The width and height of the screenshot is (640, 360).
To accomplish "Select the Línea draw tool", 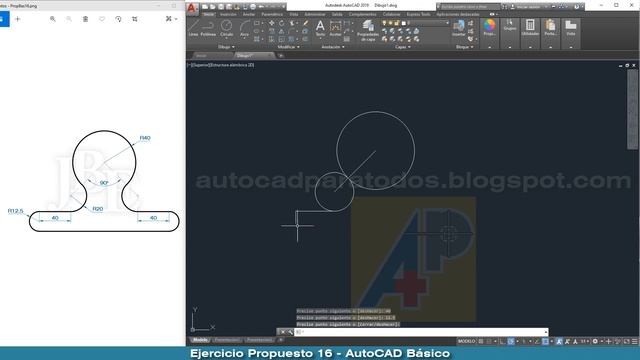I will (x=193, y=28).
